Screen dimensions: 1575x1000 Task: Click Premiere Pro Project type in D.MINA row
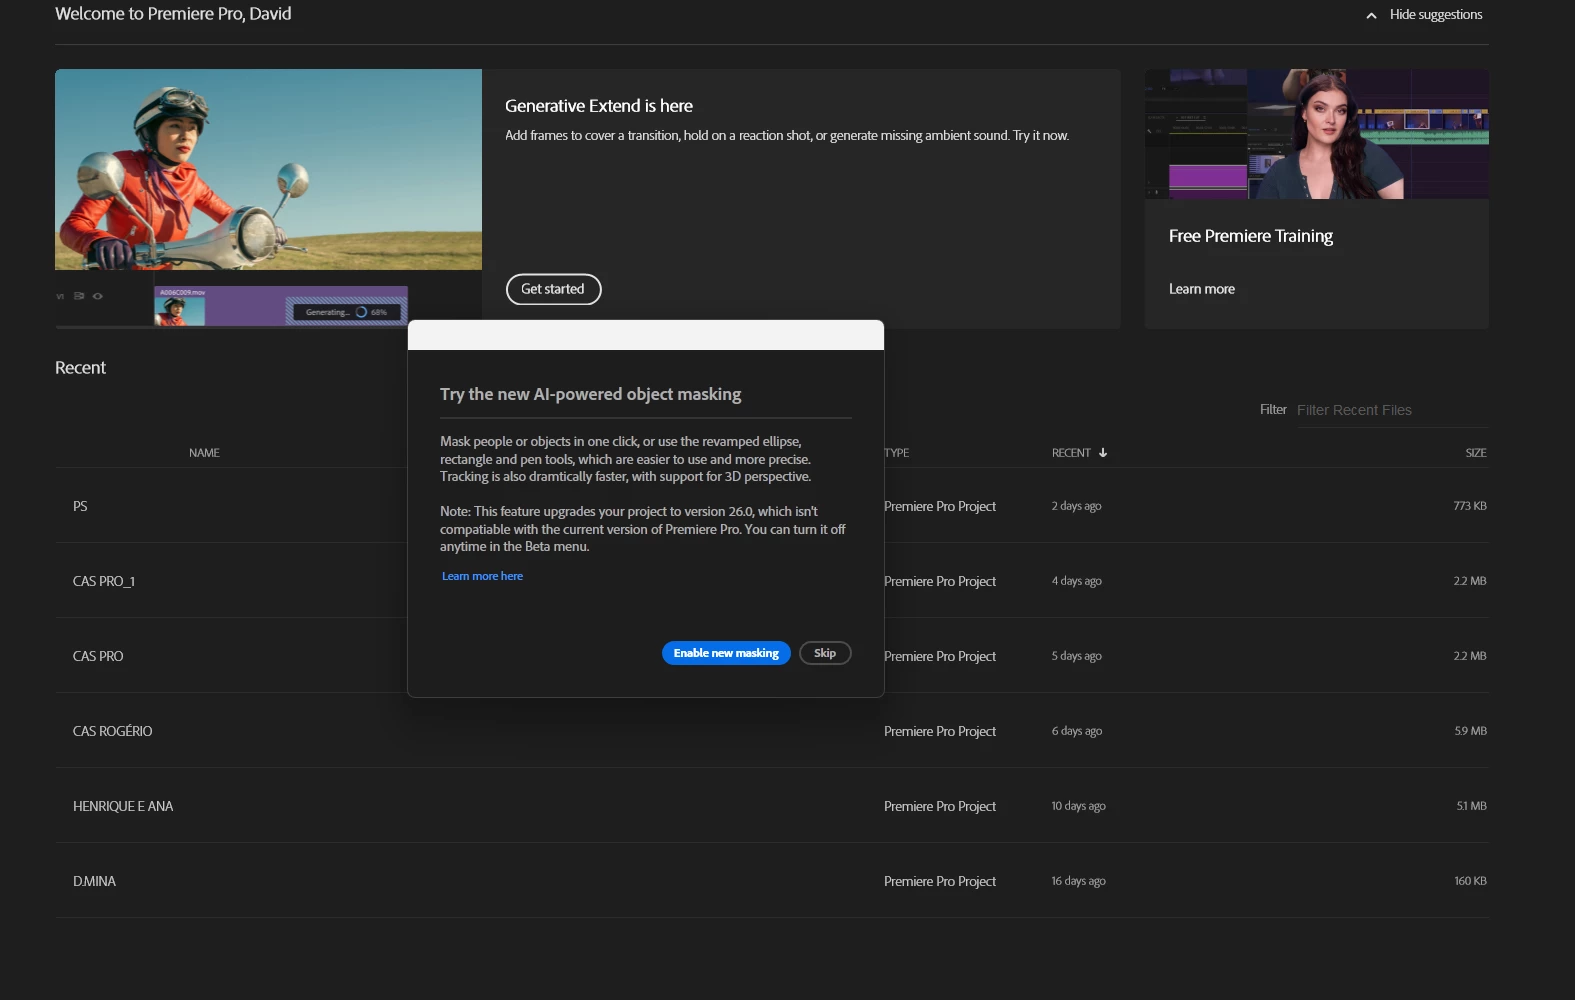(x=940, y=881)
